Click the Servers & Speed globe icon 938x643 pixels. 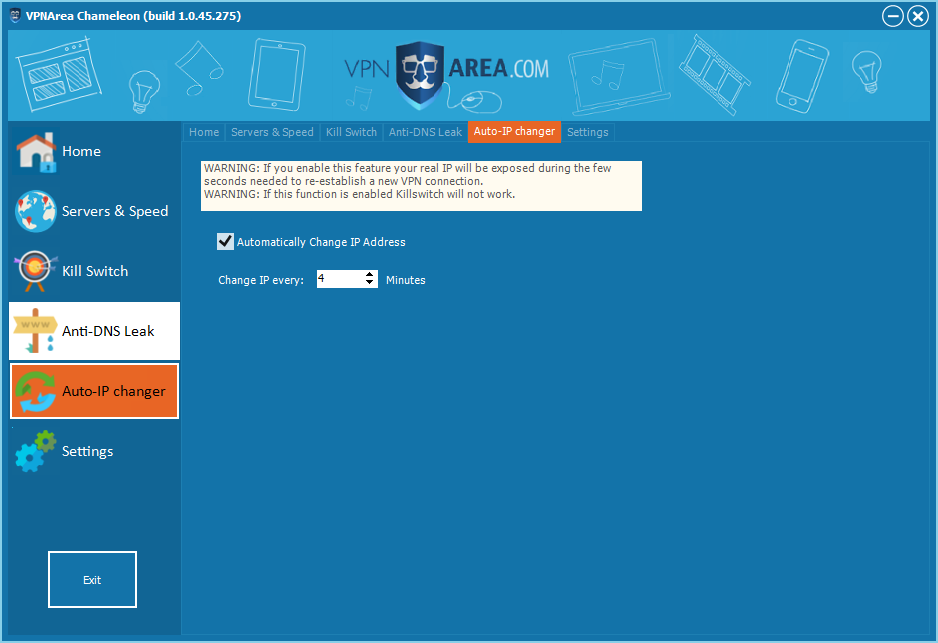click(36, 211)
